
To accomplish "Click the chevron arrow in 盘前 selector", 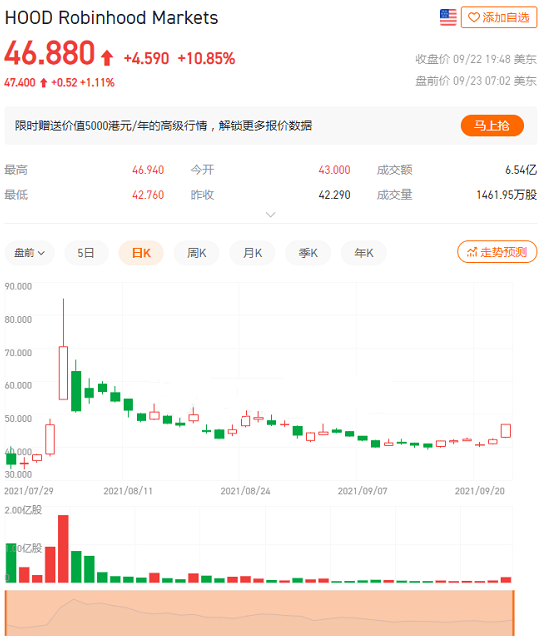I will click(41, 253).
